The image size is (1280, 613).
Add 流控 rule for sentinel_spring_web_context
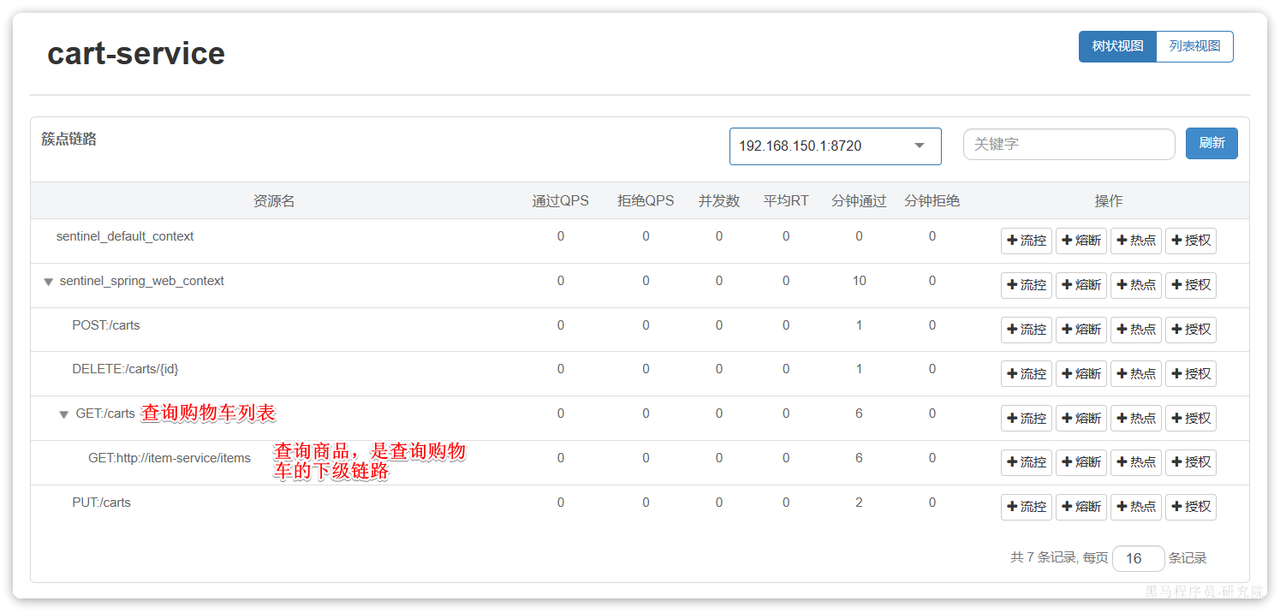point(1027,285)
